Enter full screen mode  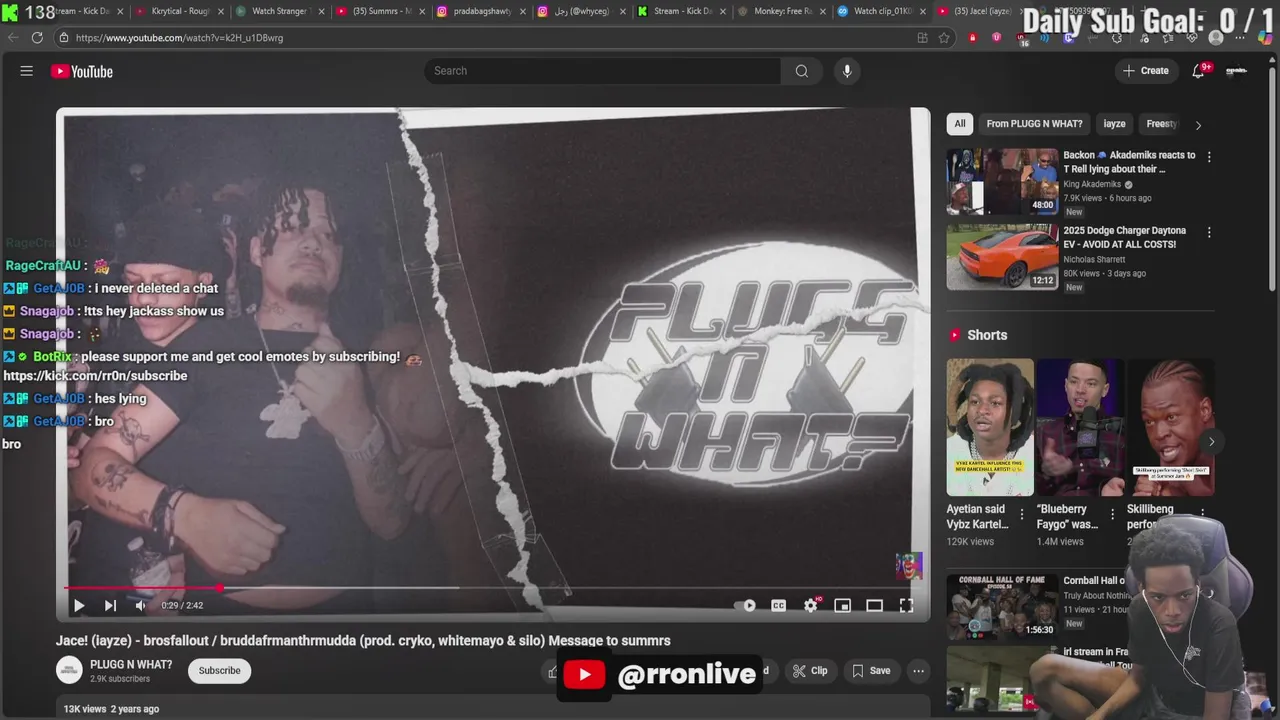(906, 605)
